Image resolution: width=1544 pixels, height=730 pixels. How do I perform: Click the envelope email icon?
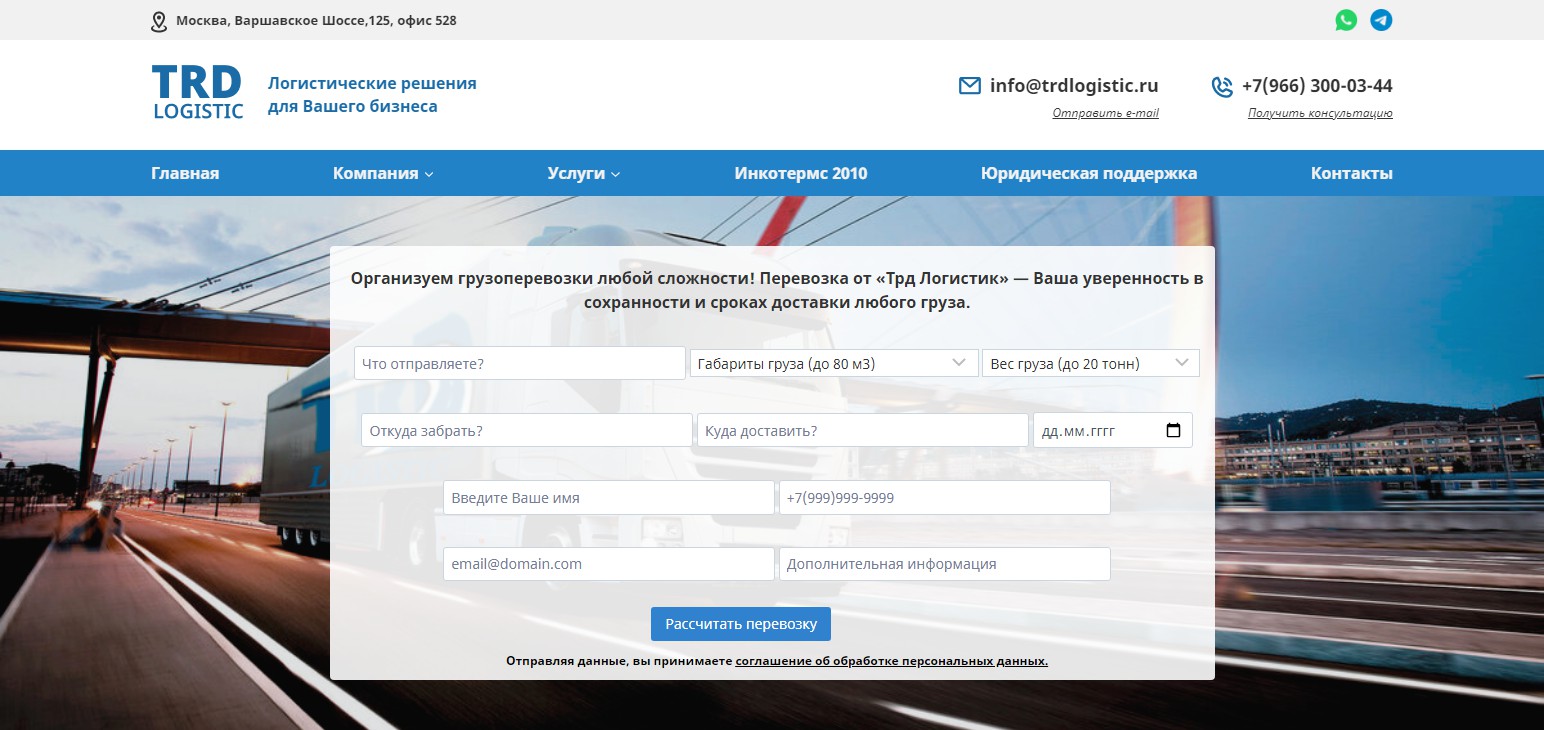pyautogui.click(x=969, y=86)
